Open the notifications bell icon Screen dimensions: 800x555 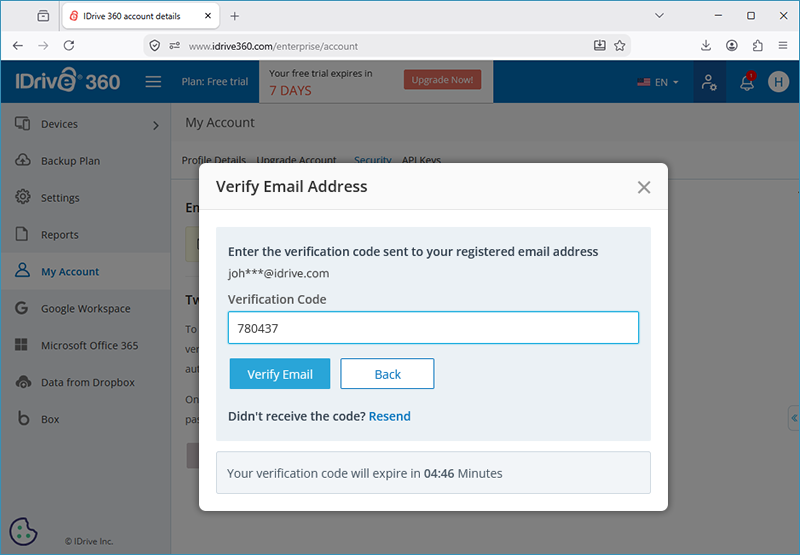tap(747, 82)
